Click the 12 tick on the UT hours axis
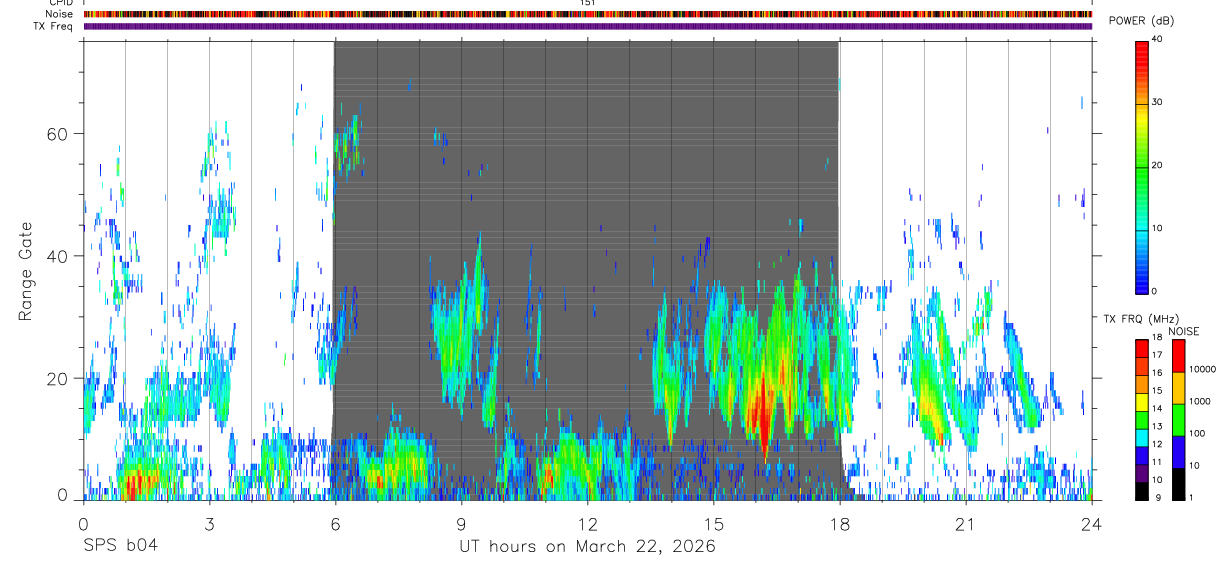This screenshot has width=1228, height=567. point(587,524)
